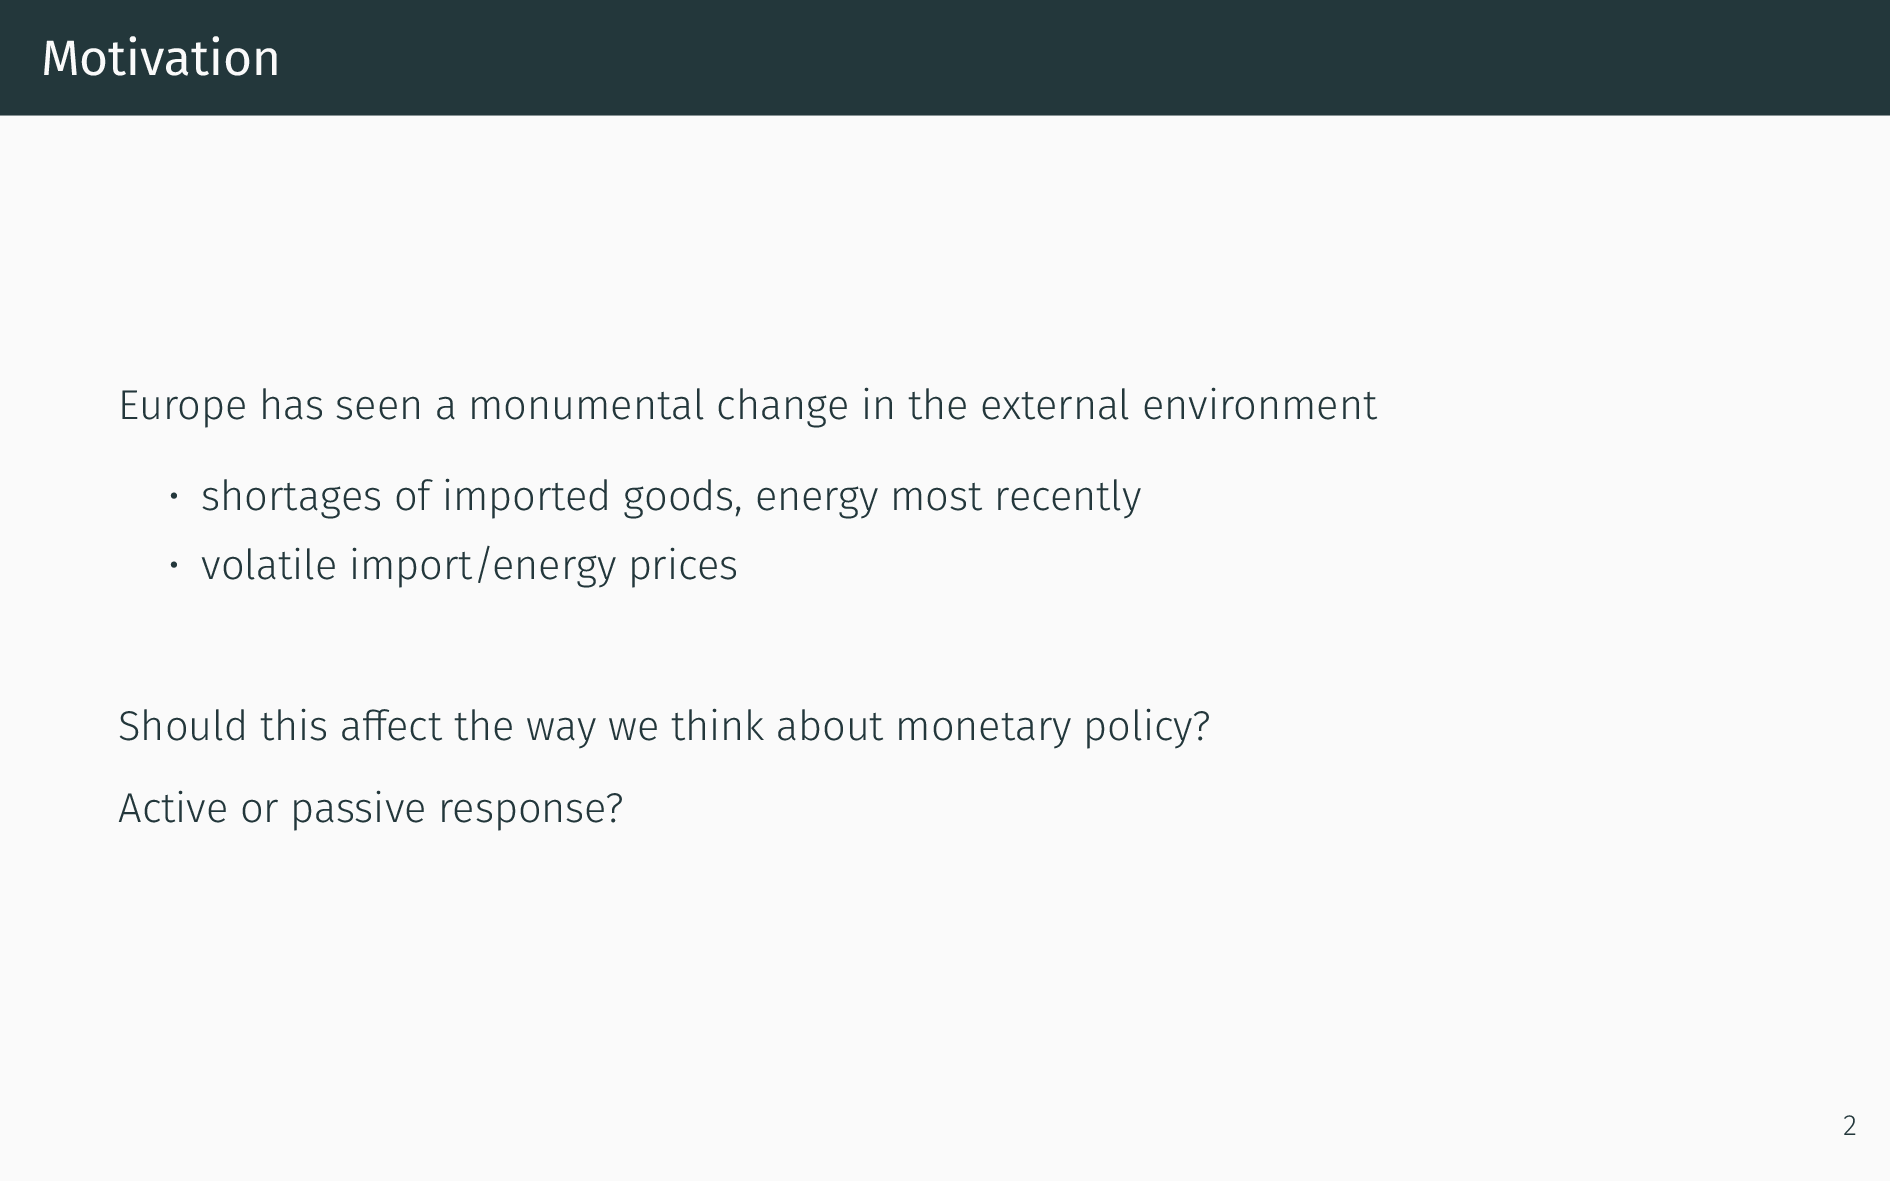Click the words monetary policy
The image size is (1890, 1181).
point(1053,726)
